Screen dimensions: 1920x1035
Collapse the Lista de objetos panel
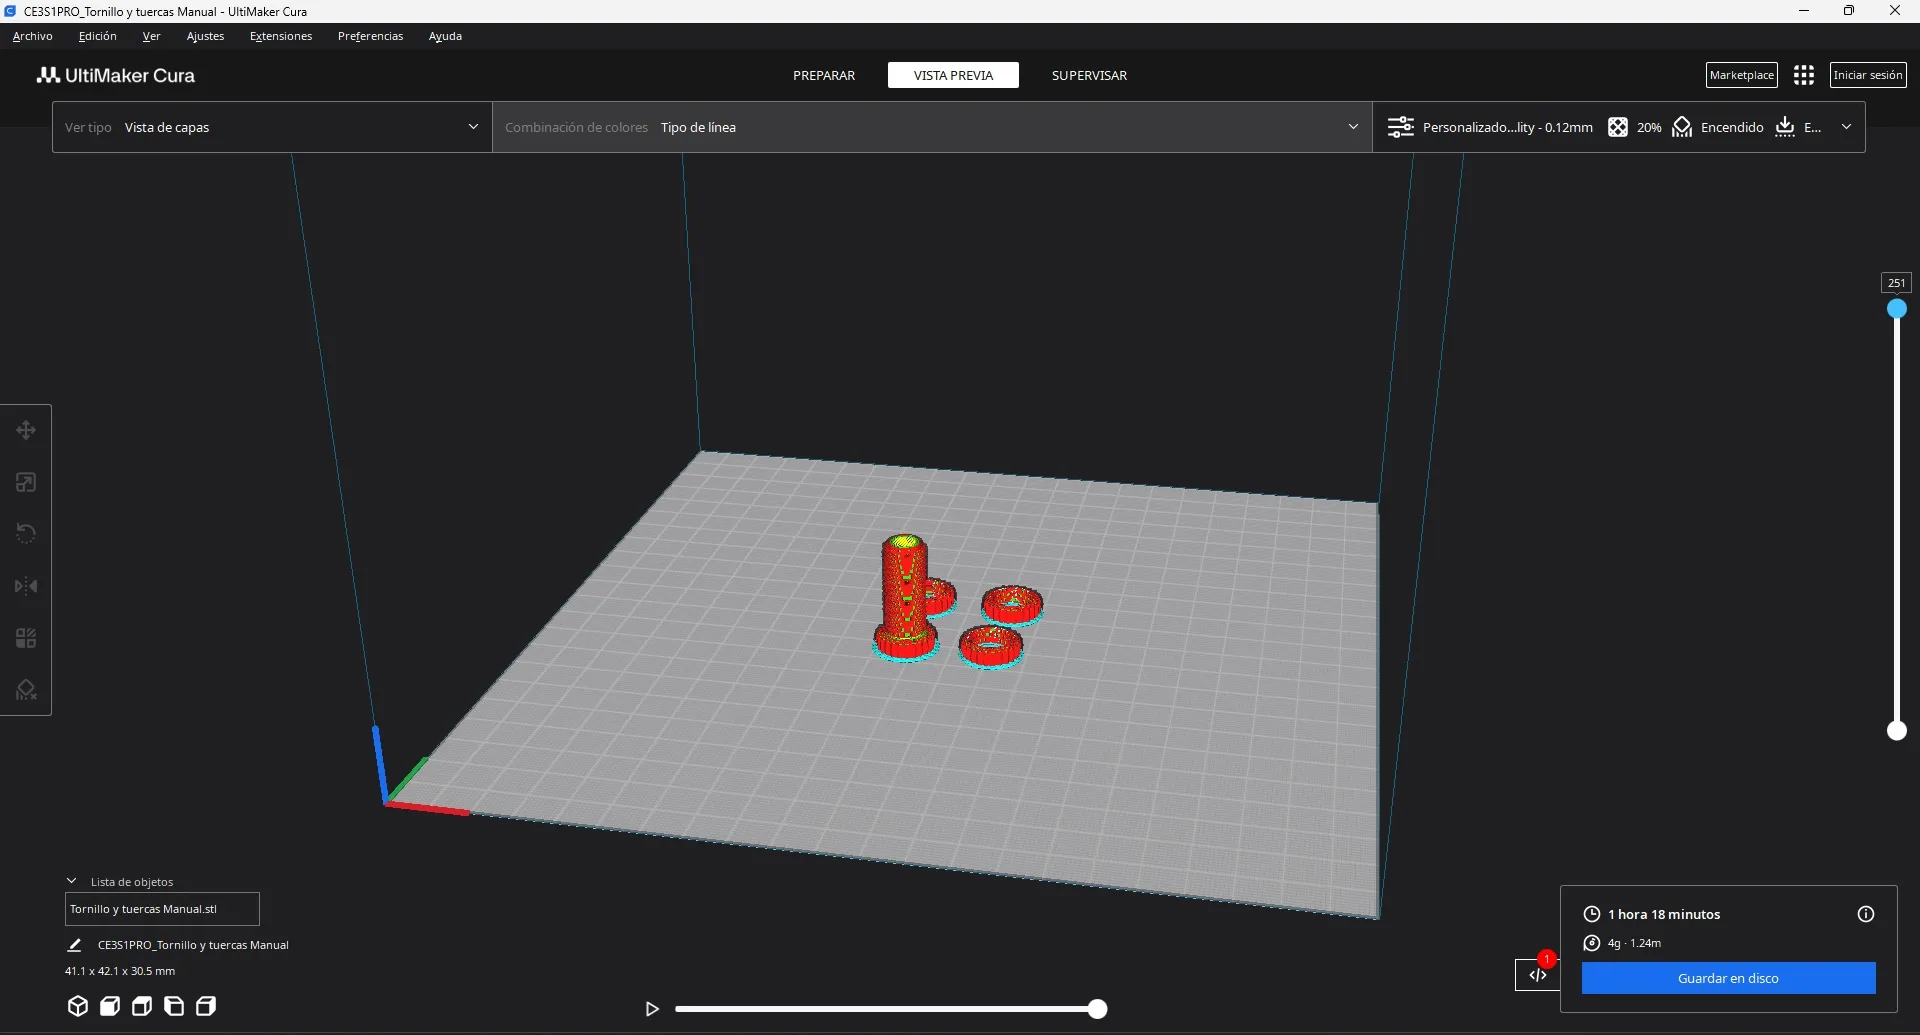point(71,880)
